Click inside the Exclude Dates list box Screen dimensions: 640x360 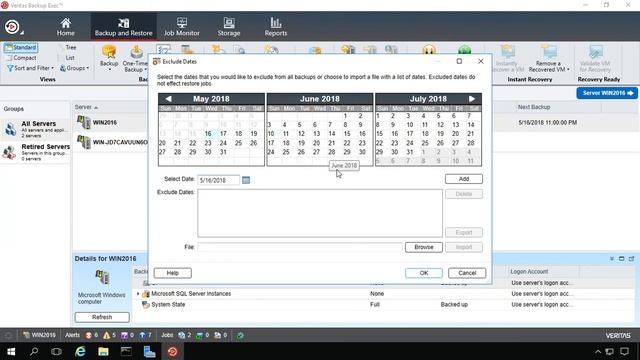pyautogui.click(x=320, y=213)
